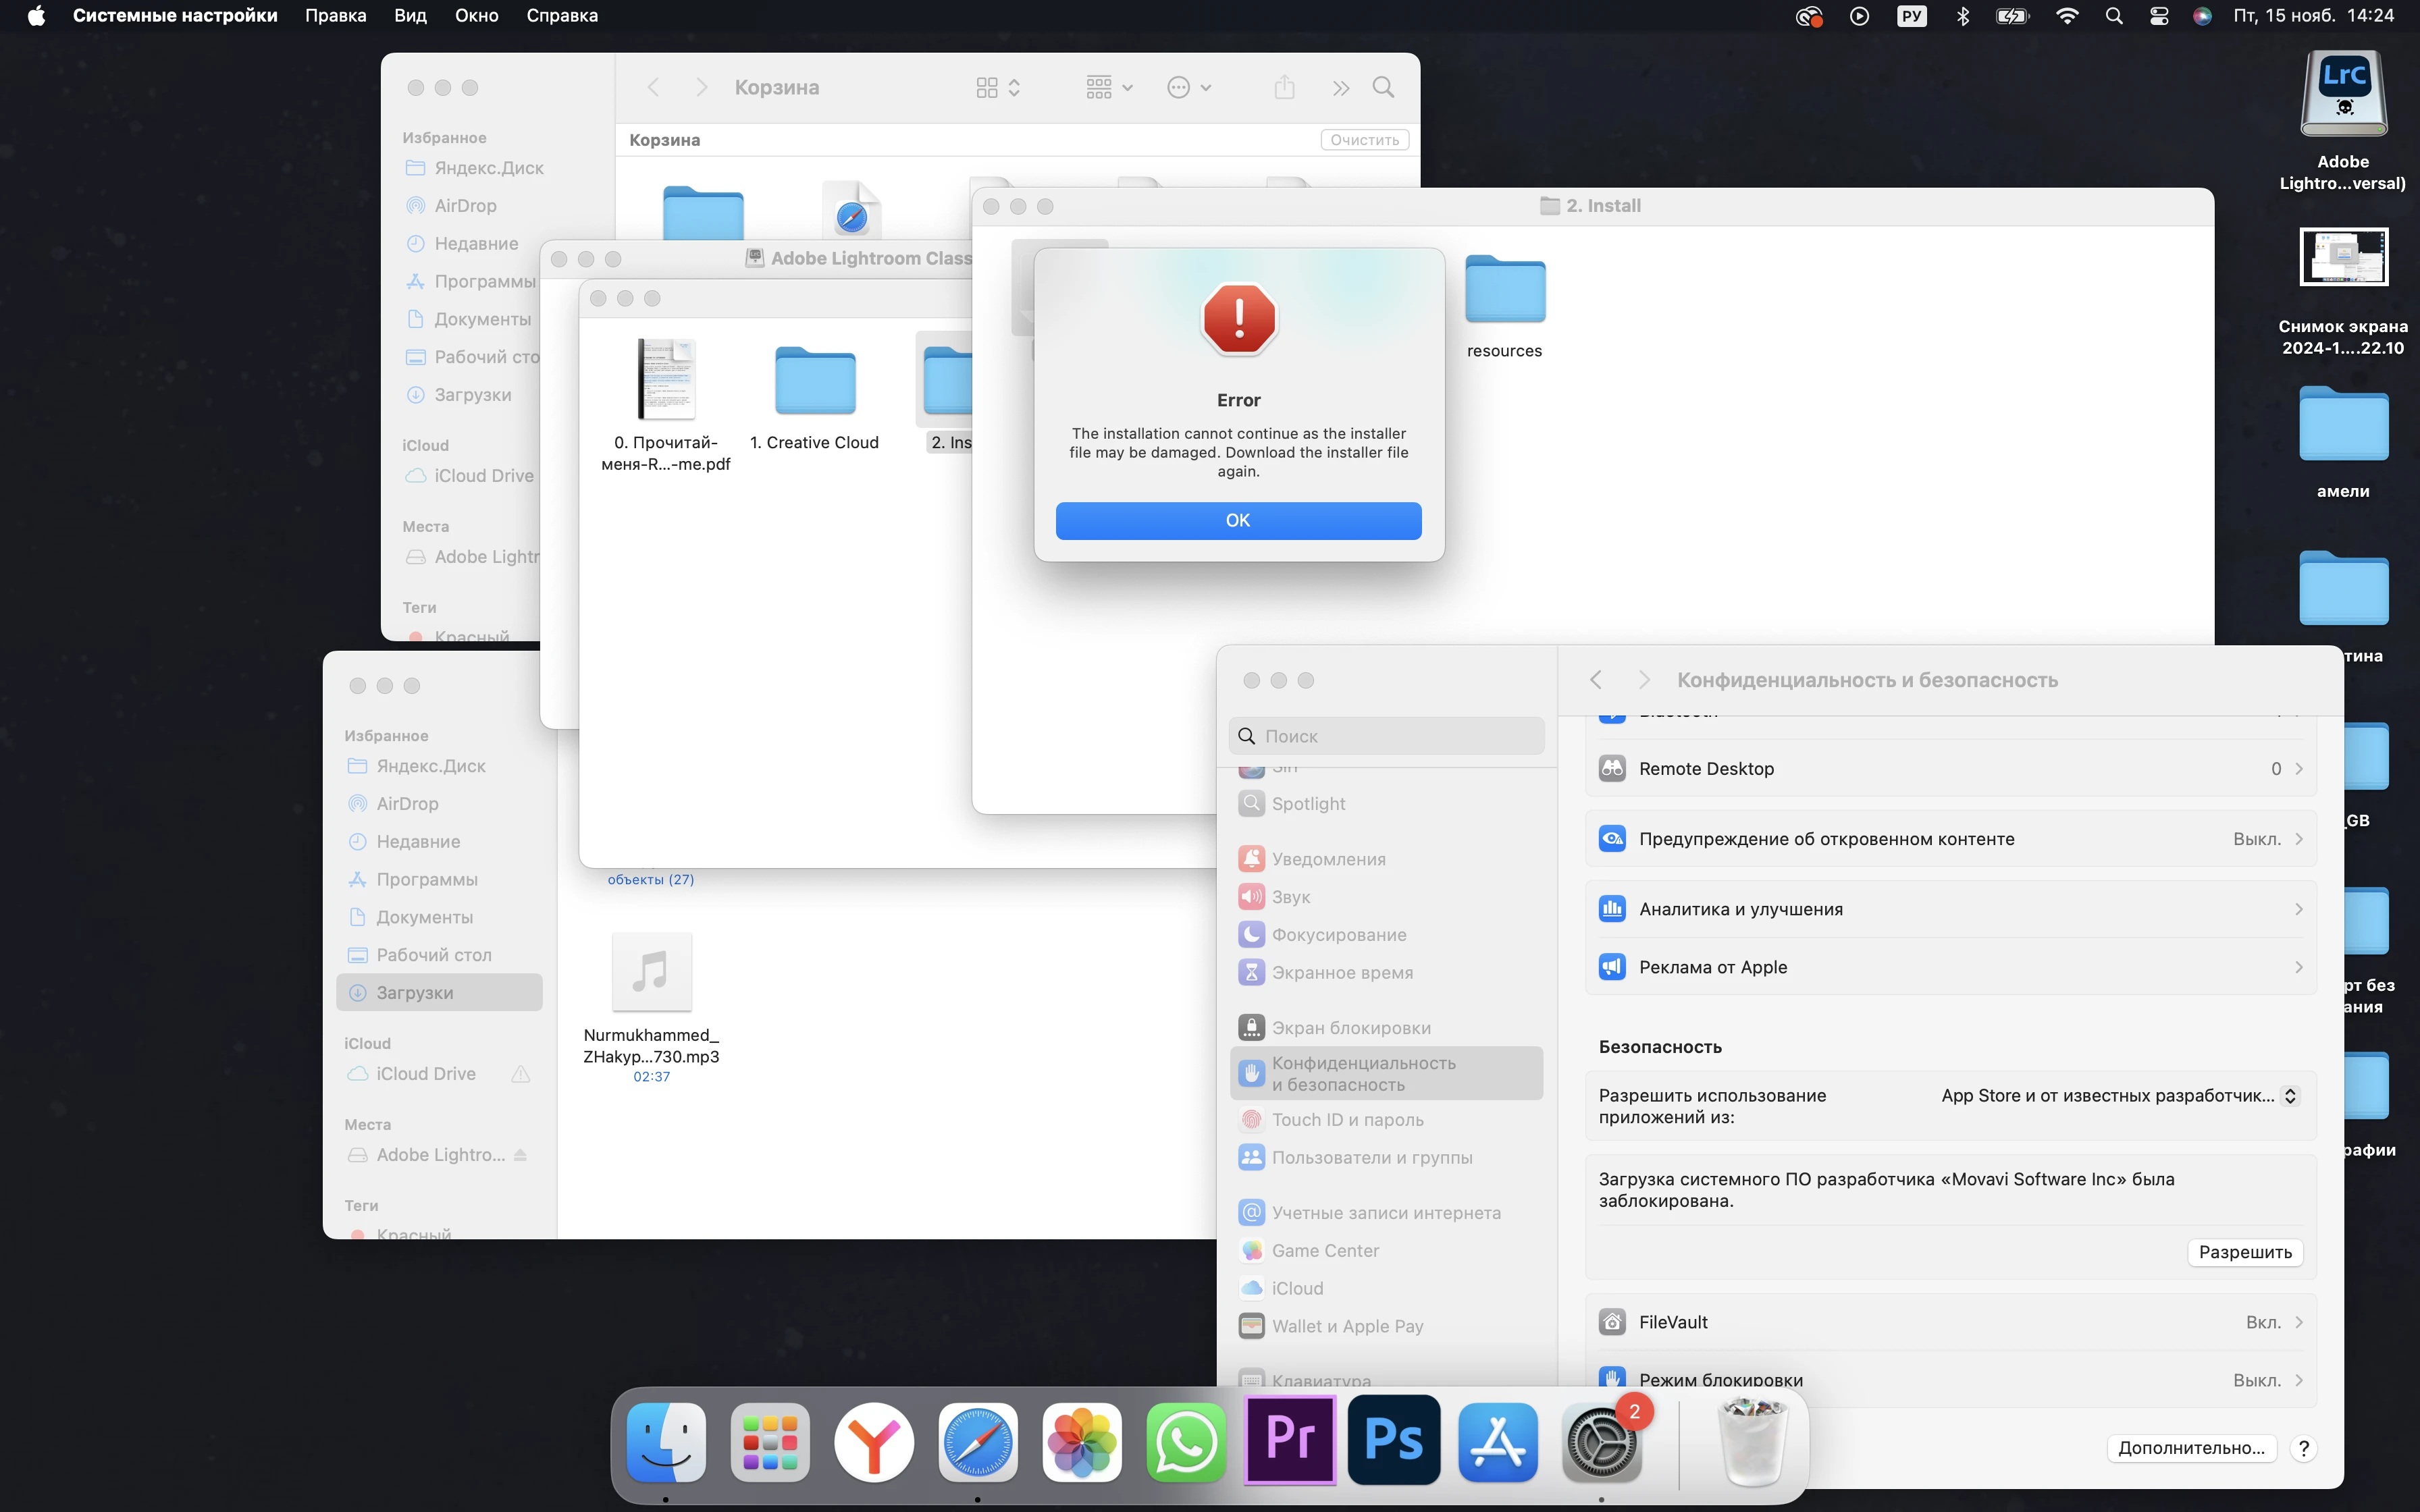Click the РУ input source indicator
Screen dimensions: 2420x1512
1912,15
